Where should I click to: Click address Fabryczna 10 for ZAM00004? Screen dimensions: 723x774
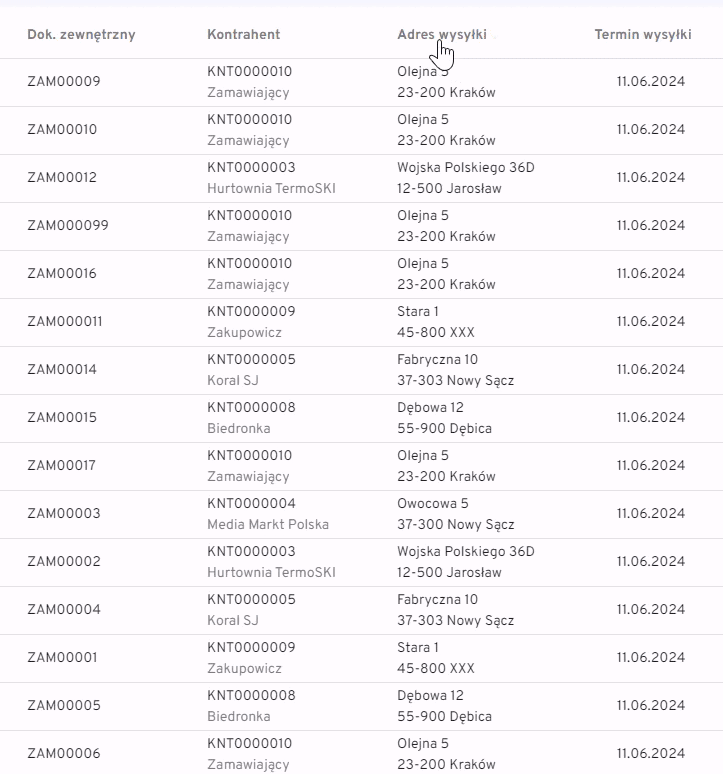(x=437, y=600)
